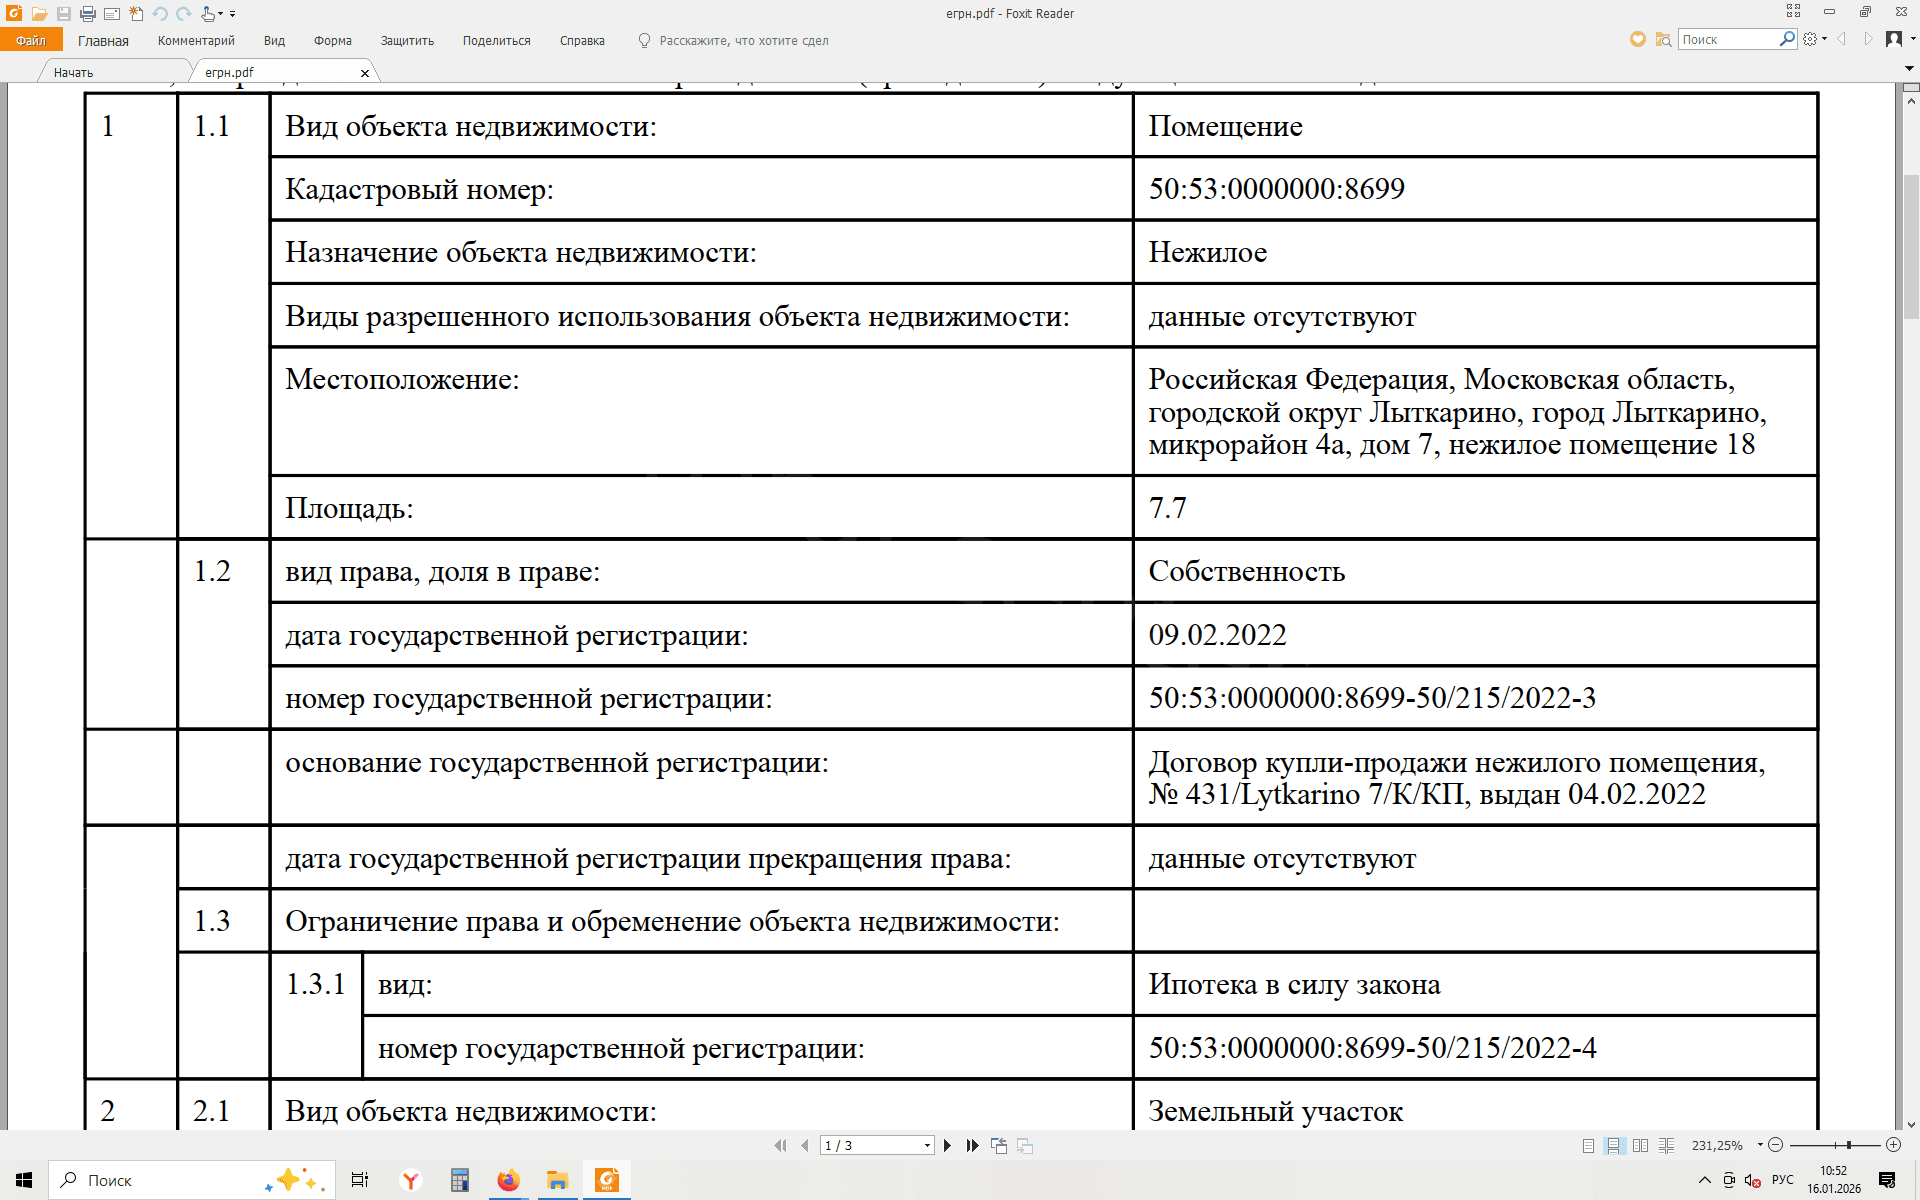Switch to two-page facing view
The height and width of the screenshot is (1200, 1920).
[1640, 1146]
